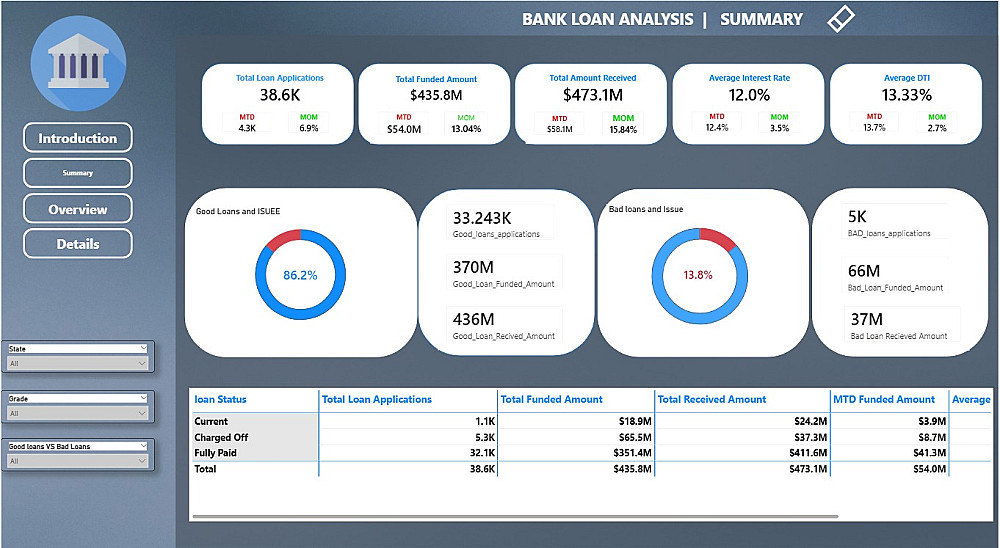Click the $473.1M Total Amount Received value
Viewport: 1000px width, 548px height.
click(592, 95)
